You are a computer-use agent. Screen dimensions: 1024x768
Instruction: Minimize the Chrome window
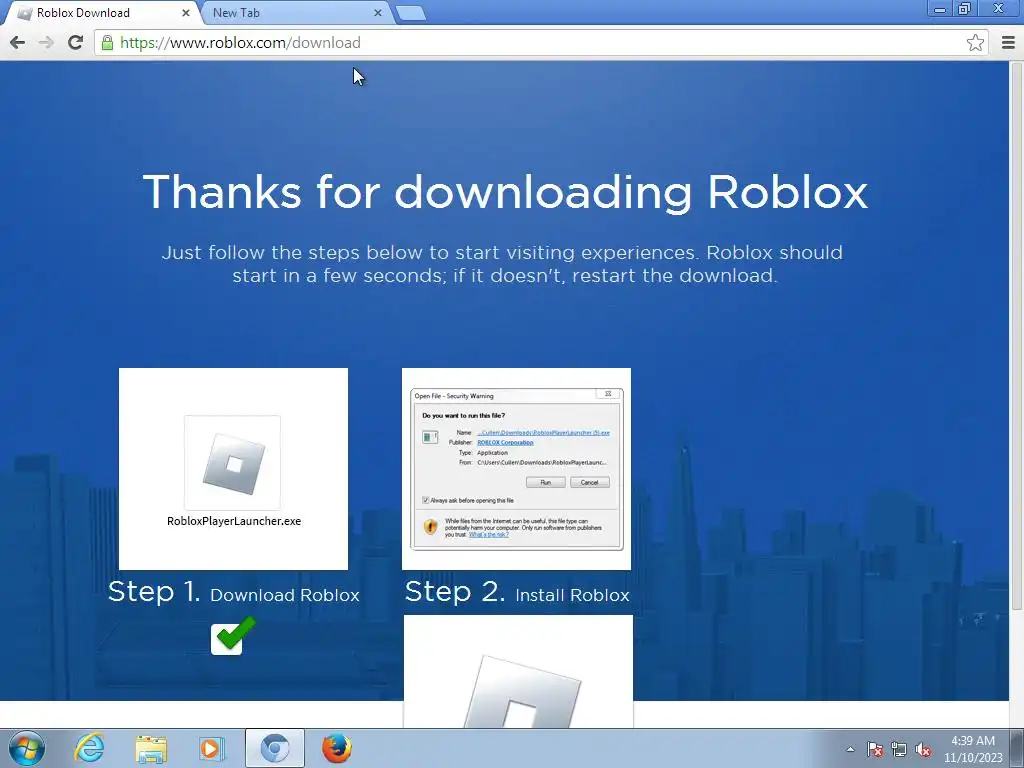940,9
